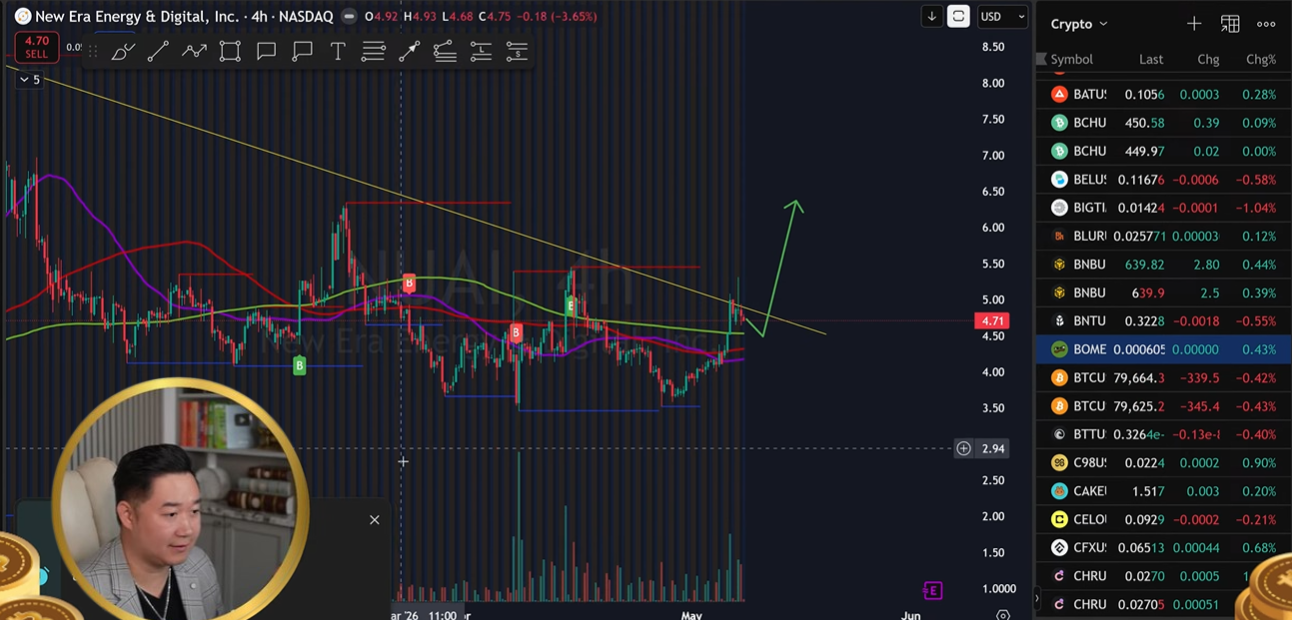This screenshot has width=1292, height=620.
Task: Open the USD currency dropdown
Action: click(1003, 16)
